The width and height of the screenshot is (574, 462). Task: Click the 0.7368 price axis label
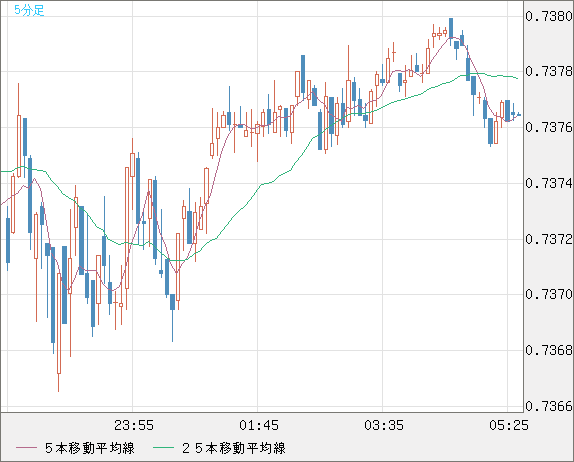[549, 350]
